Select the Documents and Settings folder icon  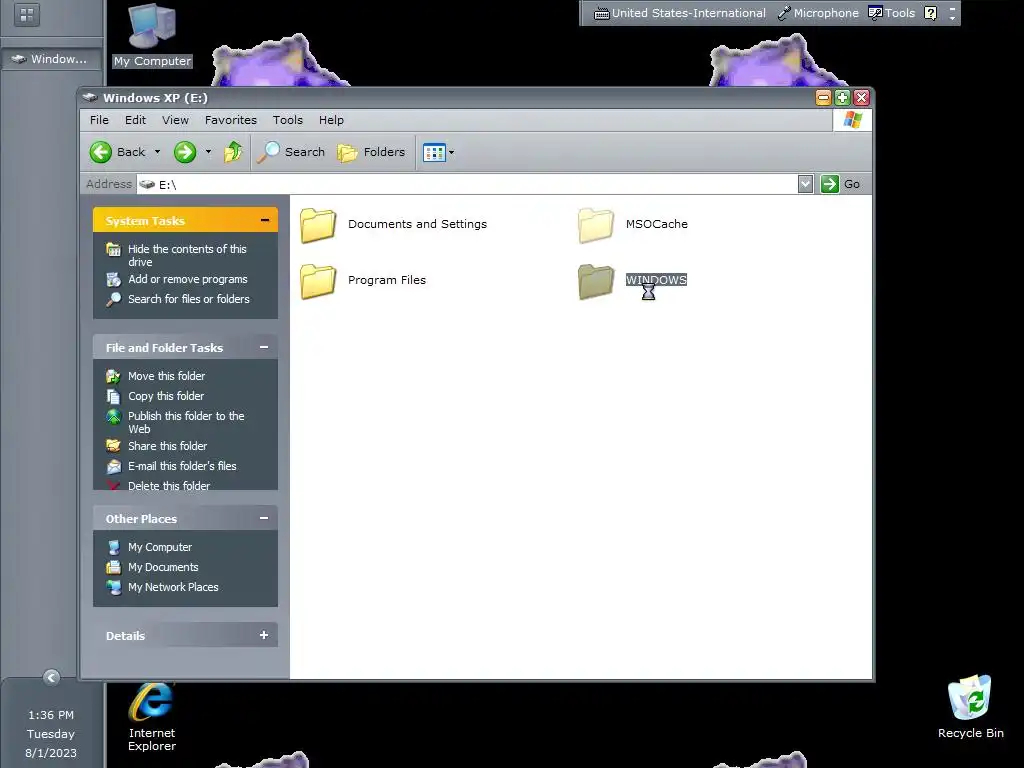click(318, 225)
